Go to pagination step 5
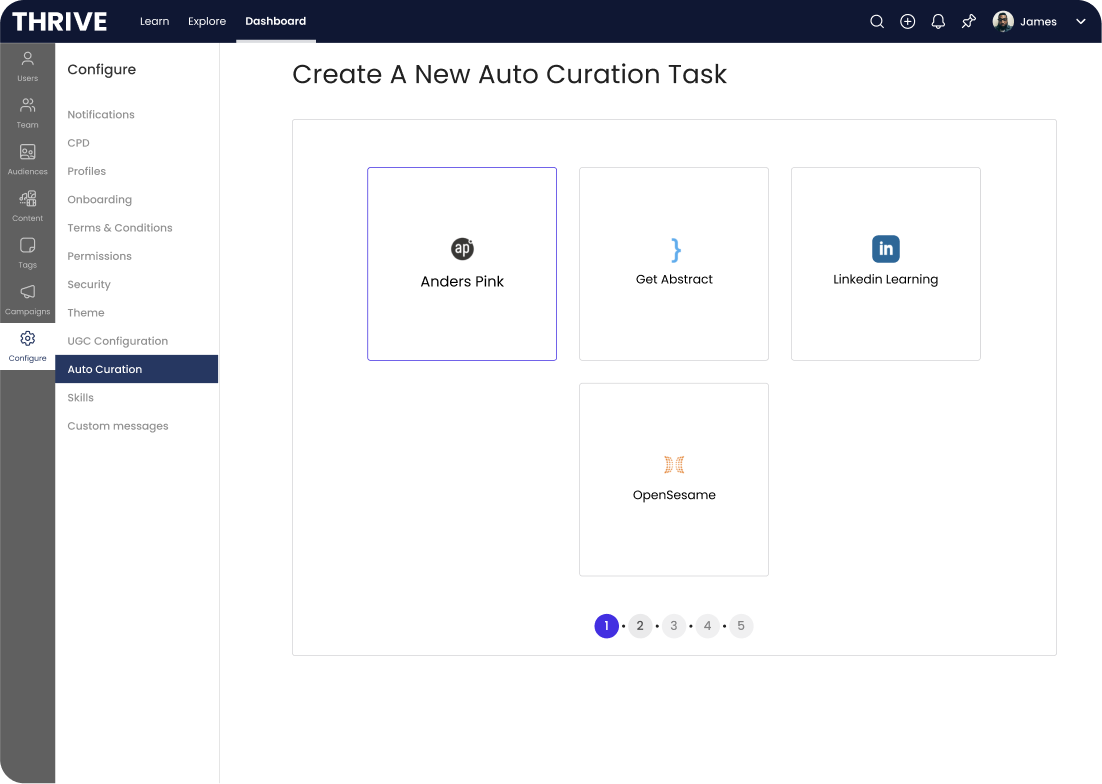This screenshot has width=1102, height=784. tap(741, 626)
